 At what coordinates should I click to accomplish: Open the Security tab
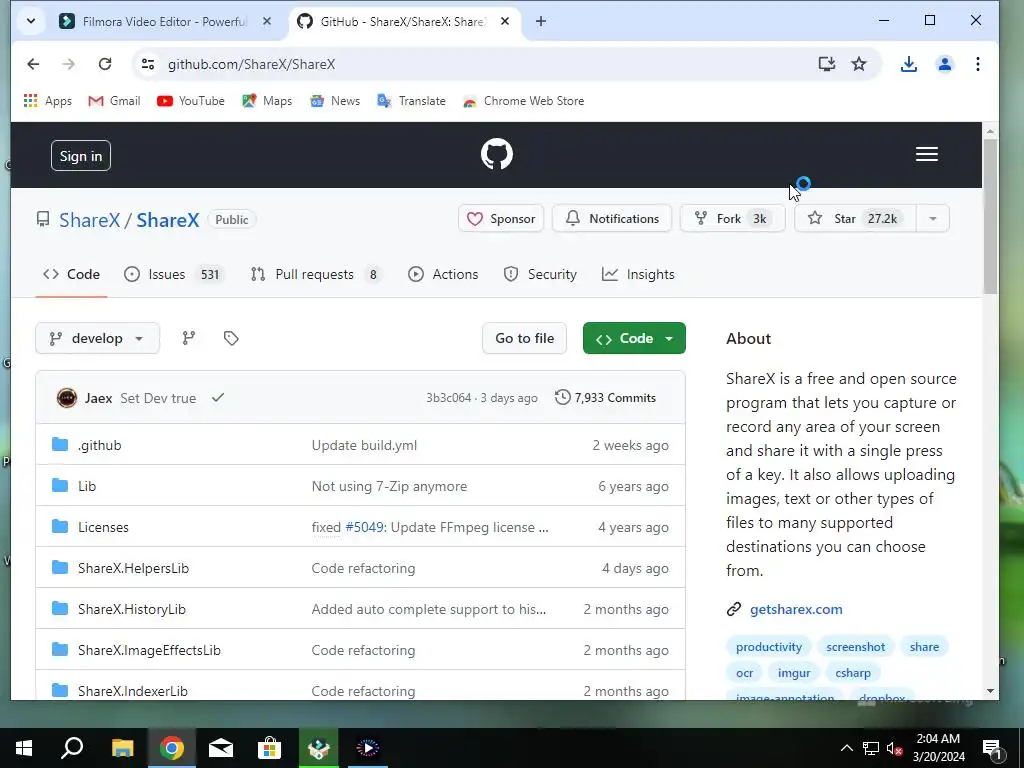point(539,274)
